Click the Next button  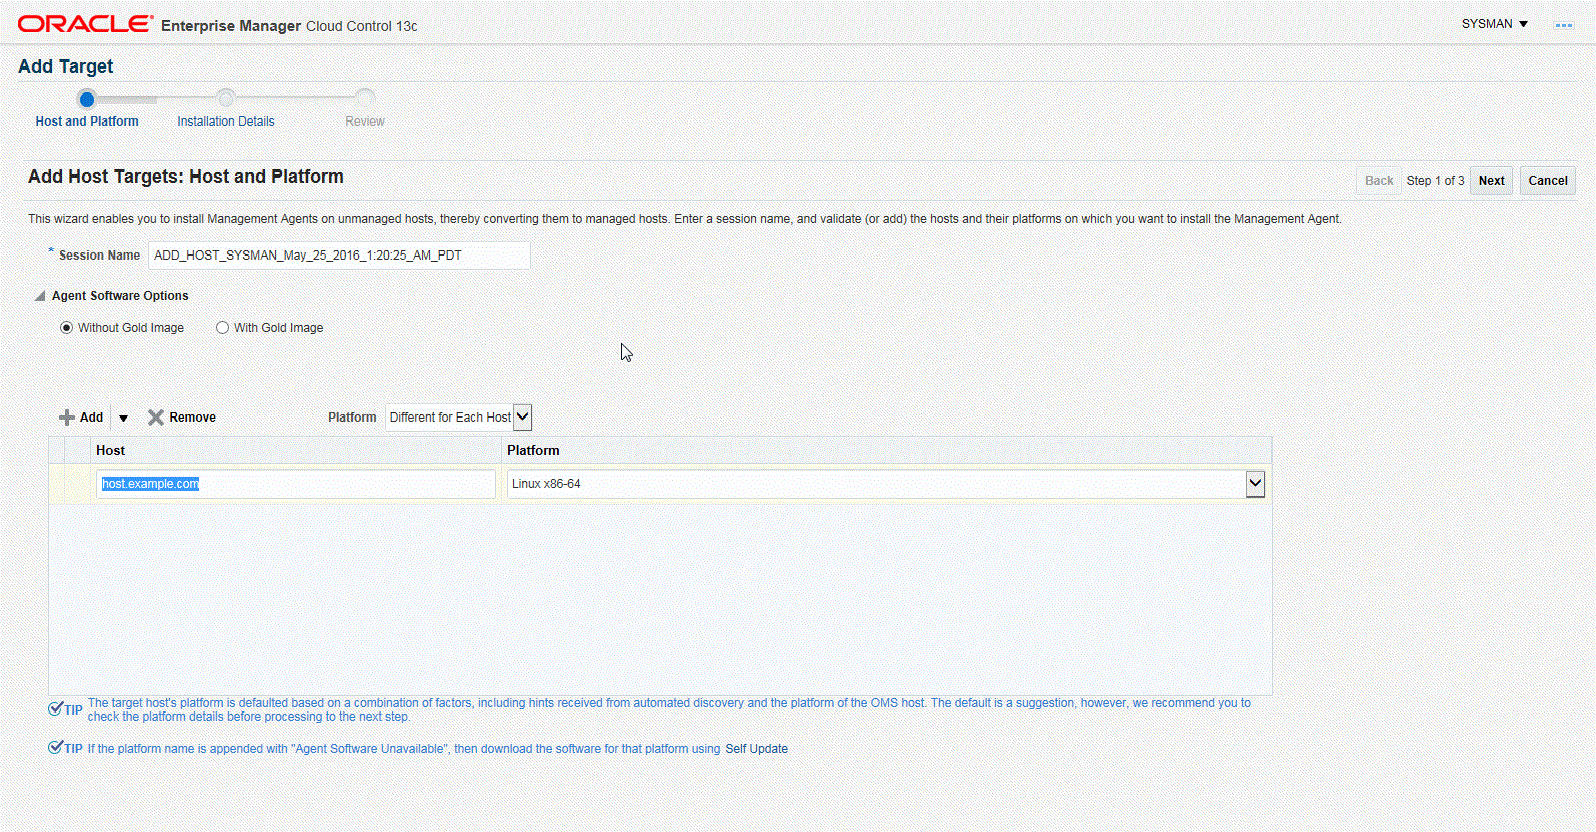pos(1491,181)
